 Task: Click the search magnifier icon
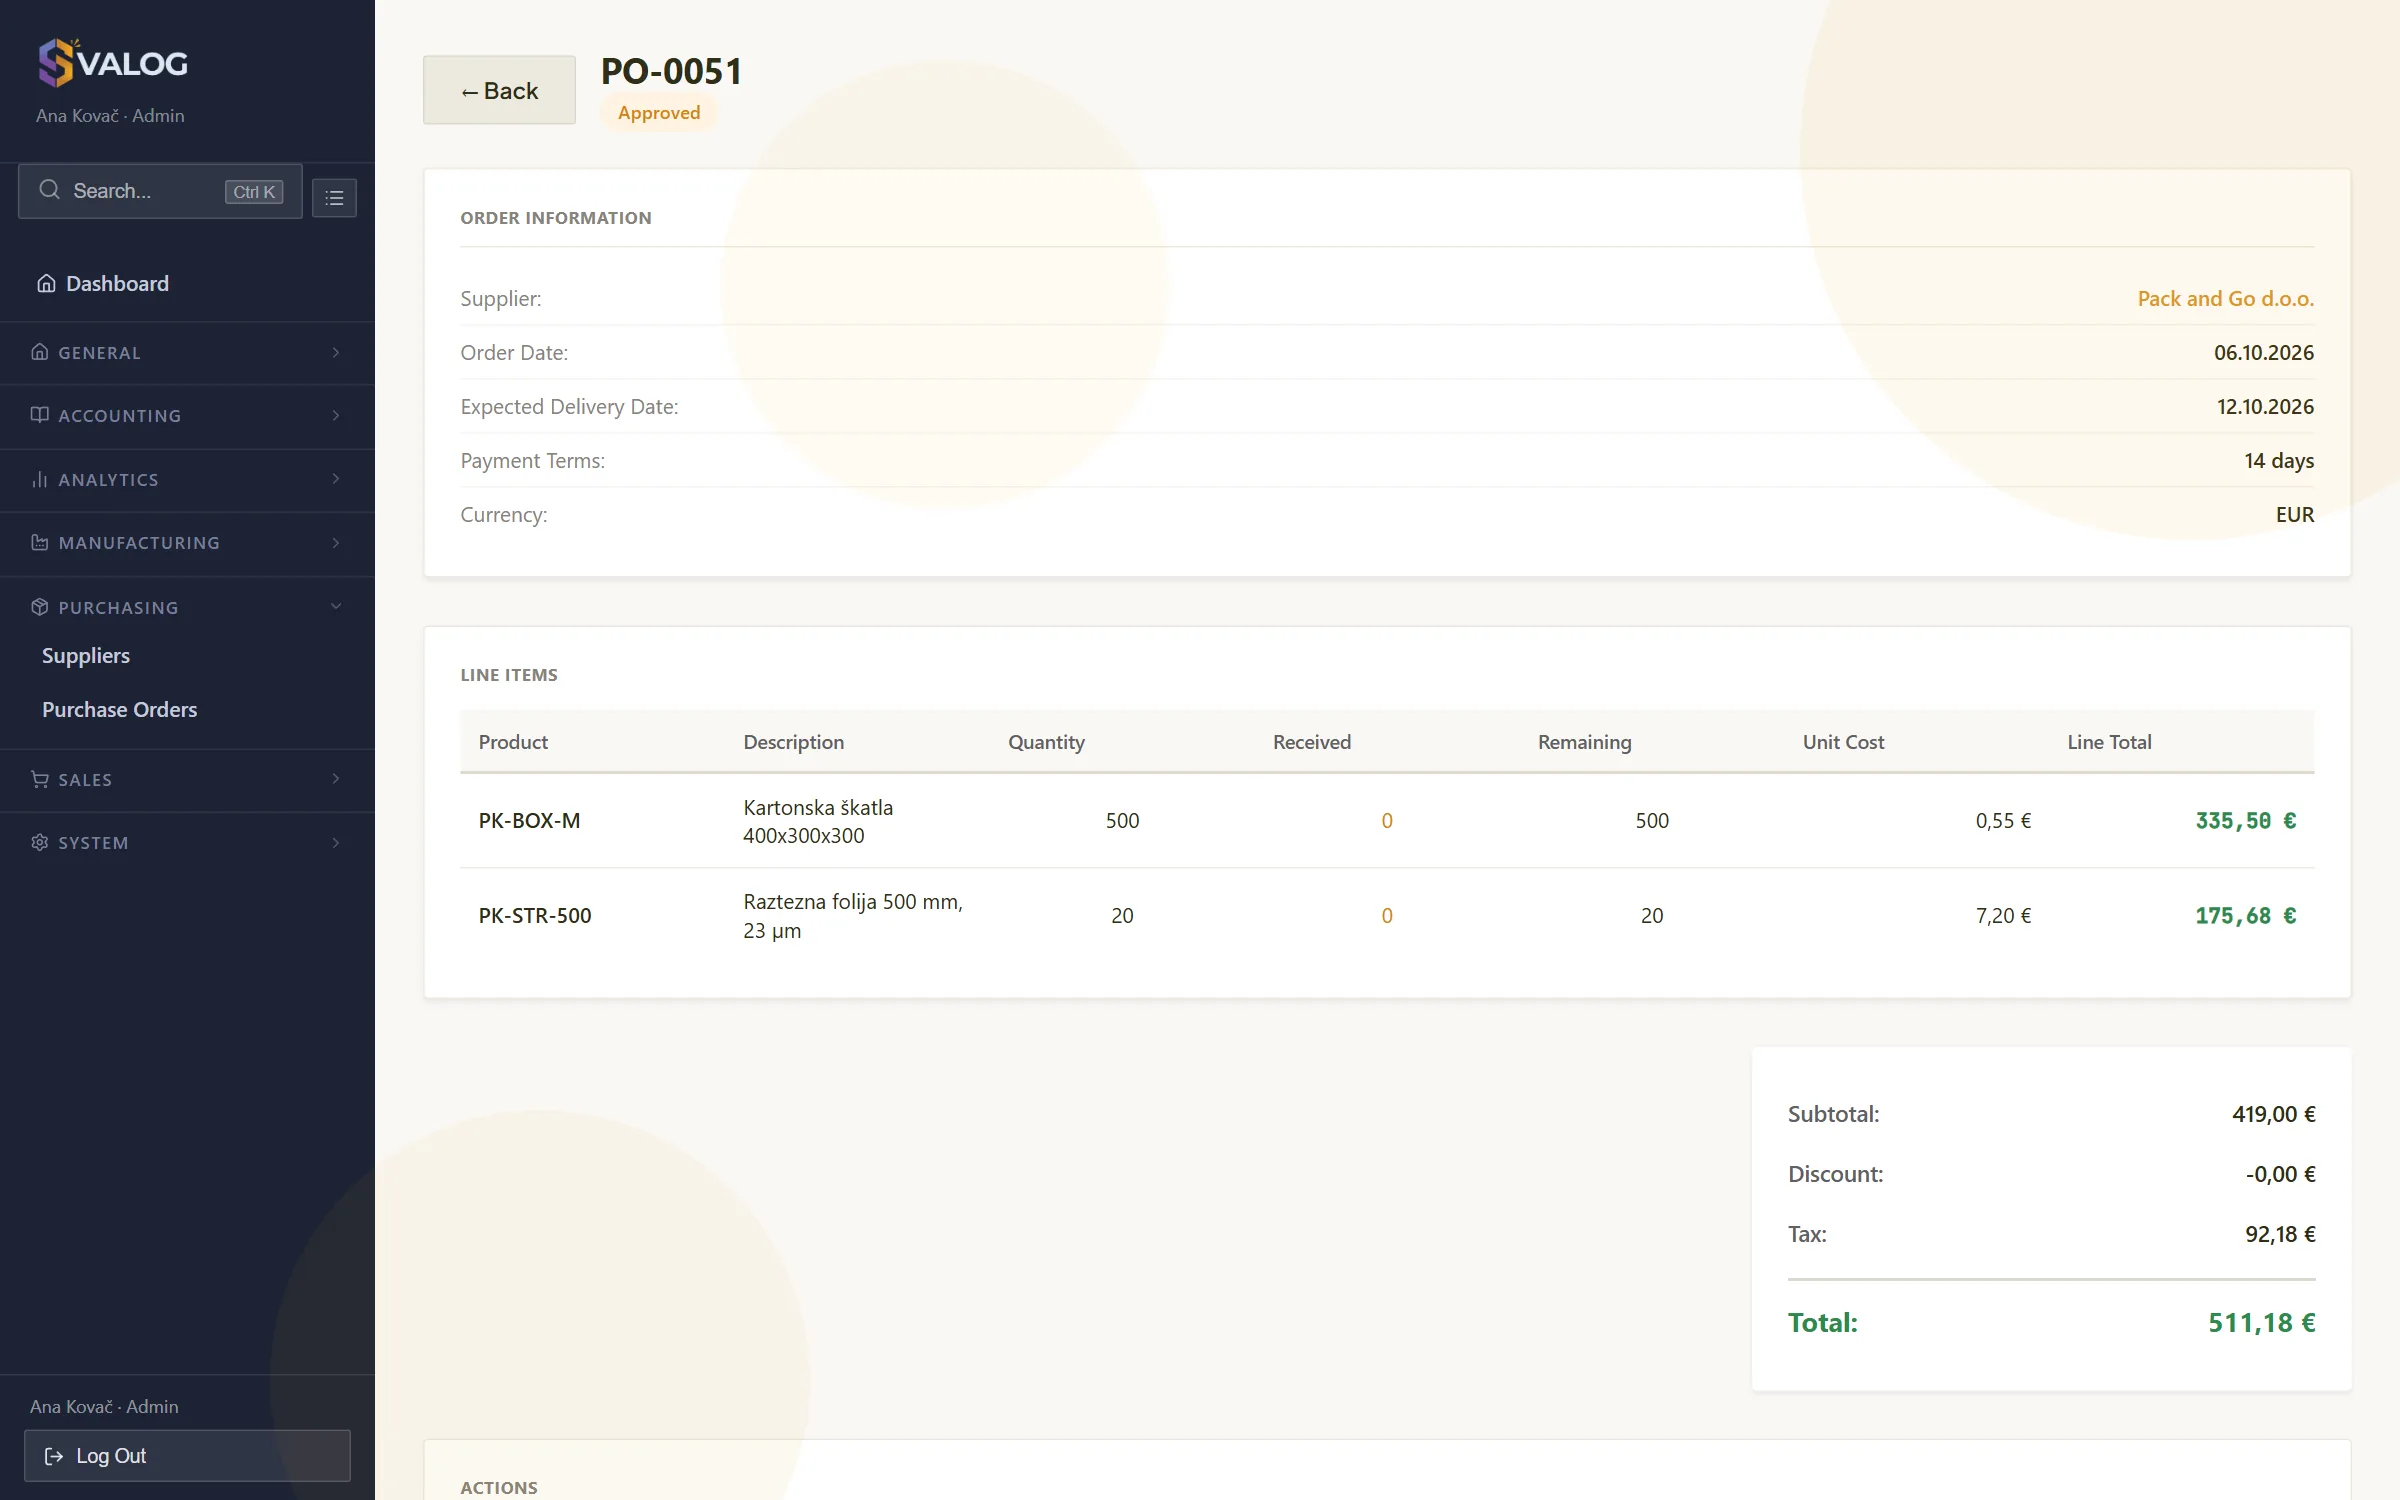tap(49, 190)
